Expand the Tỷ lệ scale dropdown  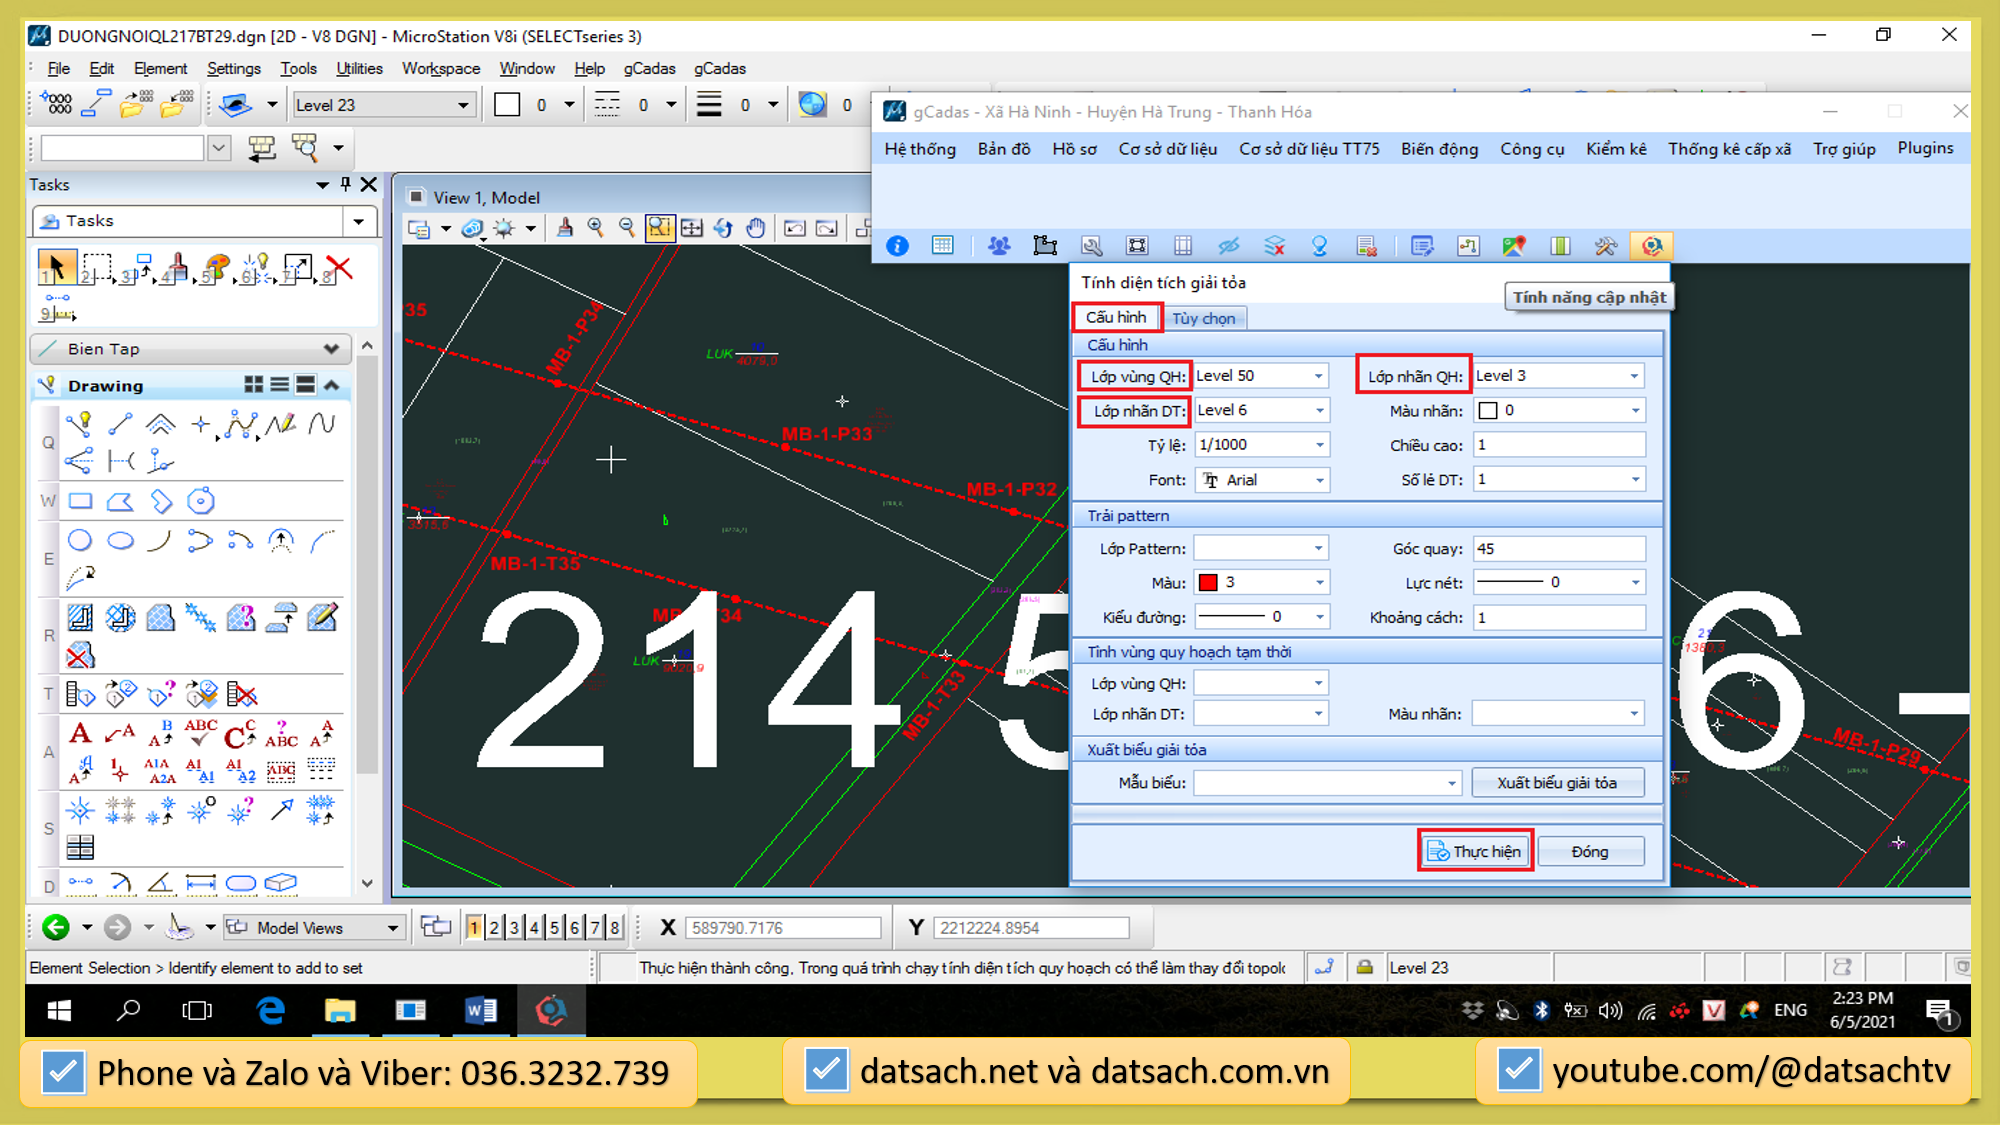[x=1318, y=445]
